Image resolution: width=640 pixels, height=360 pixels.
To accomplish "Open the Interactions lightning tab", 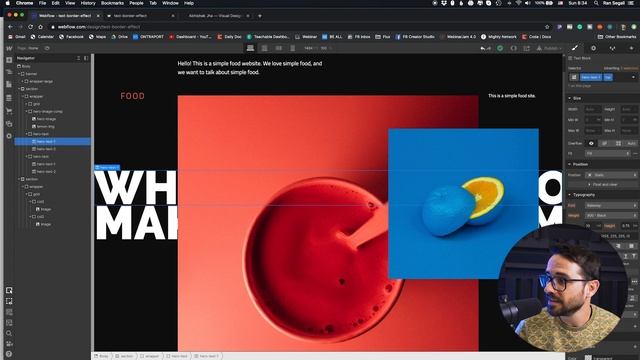I will click(631, 48).
